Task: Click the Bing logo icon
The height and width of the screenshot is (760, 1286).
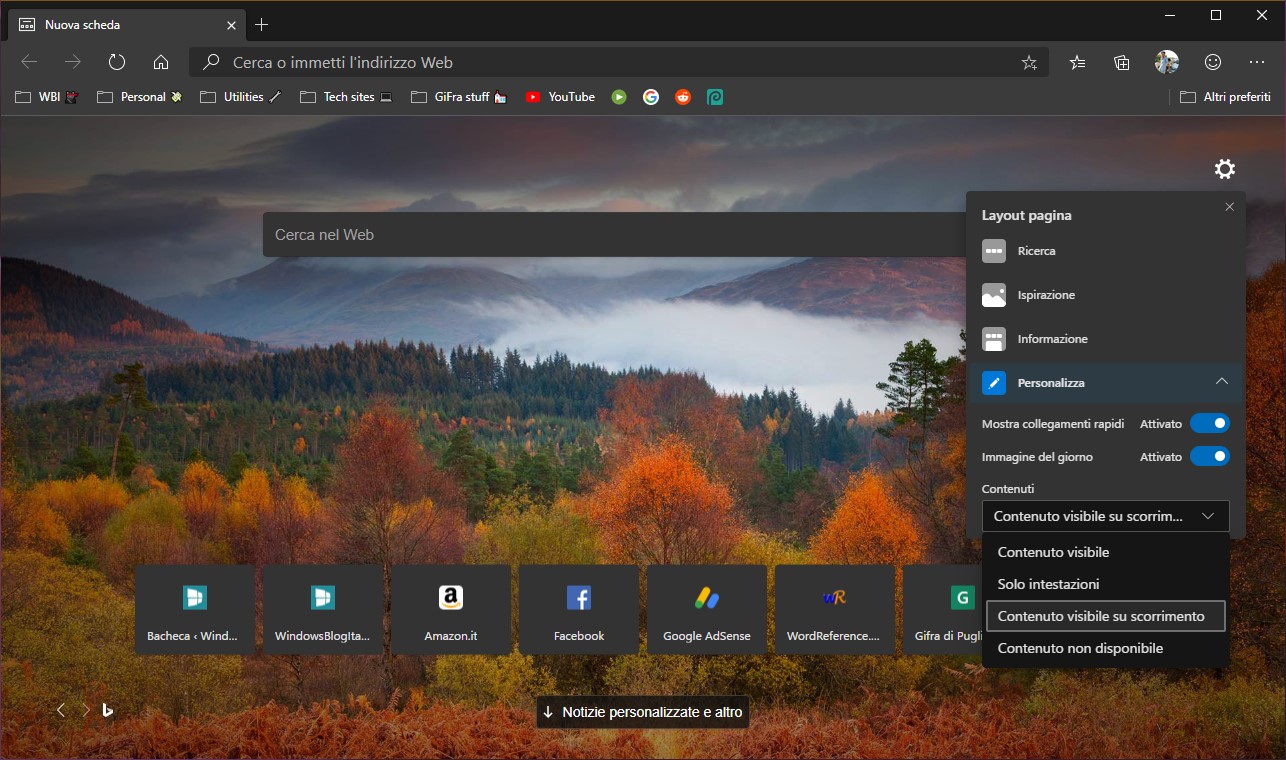Action: tap(107, 710)
